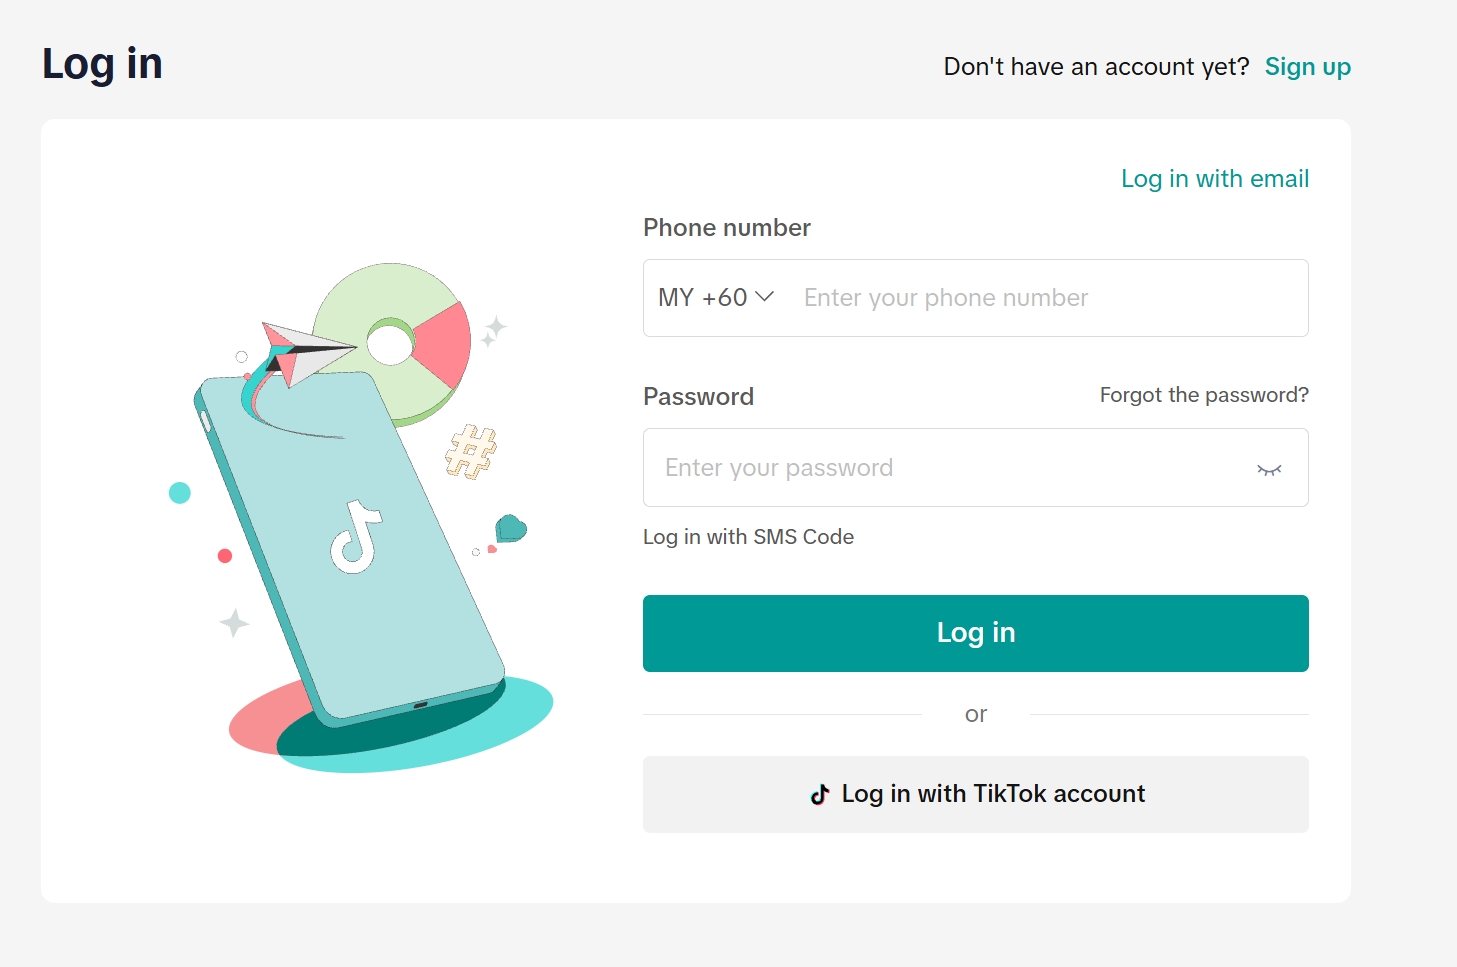Click the Log in page heading
1457x967 pixels.
(x=102, y=65)
